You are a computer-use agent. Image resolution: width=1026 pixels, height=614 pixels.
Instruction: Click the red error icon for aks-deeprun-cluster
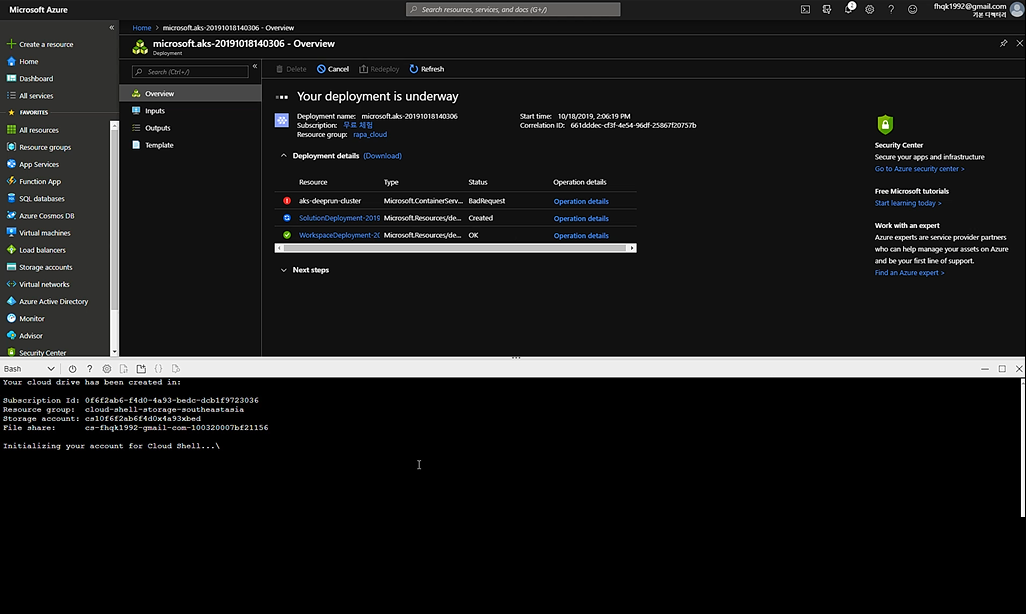287,201
